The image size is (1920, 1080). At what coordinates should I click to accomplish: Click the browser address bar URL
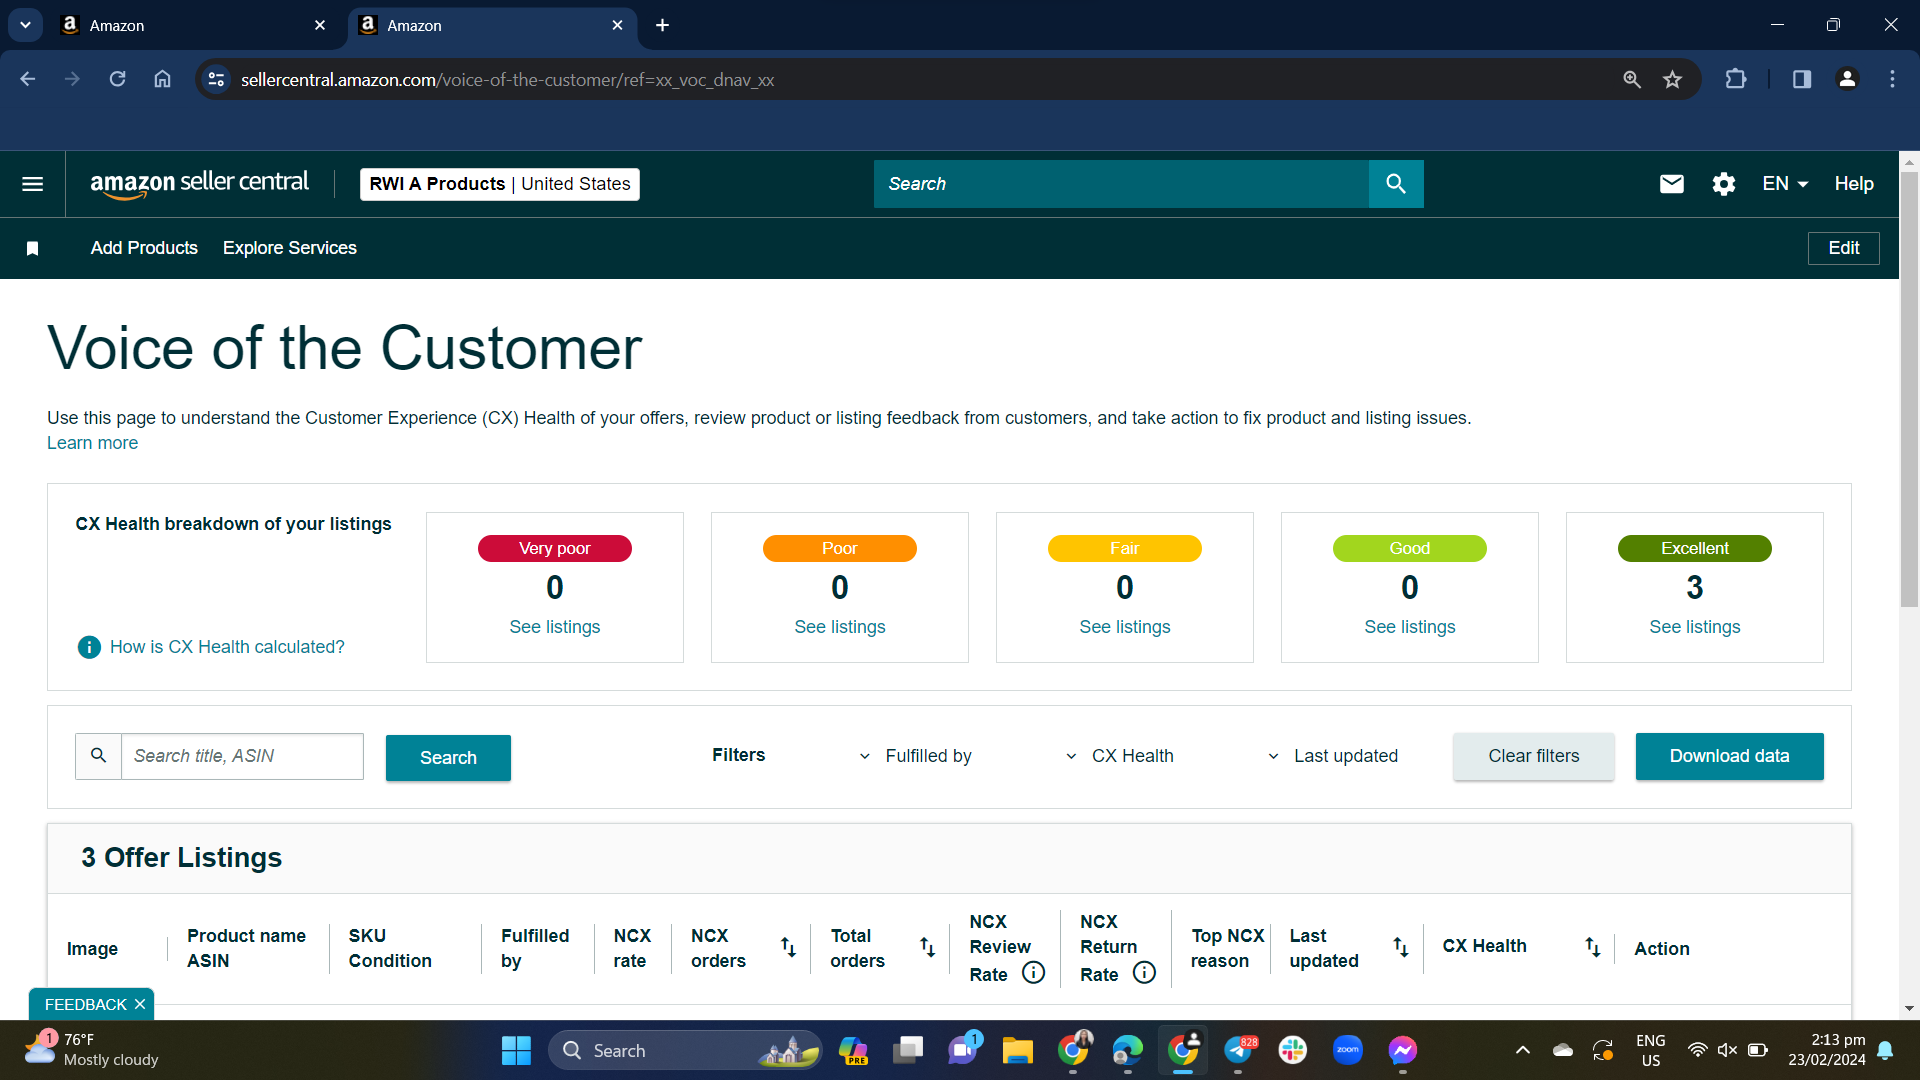click(x=507, y=79)
